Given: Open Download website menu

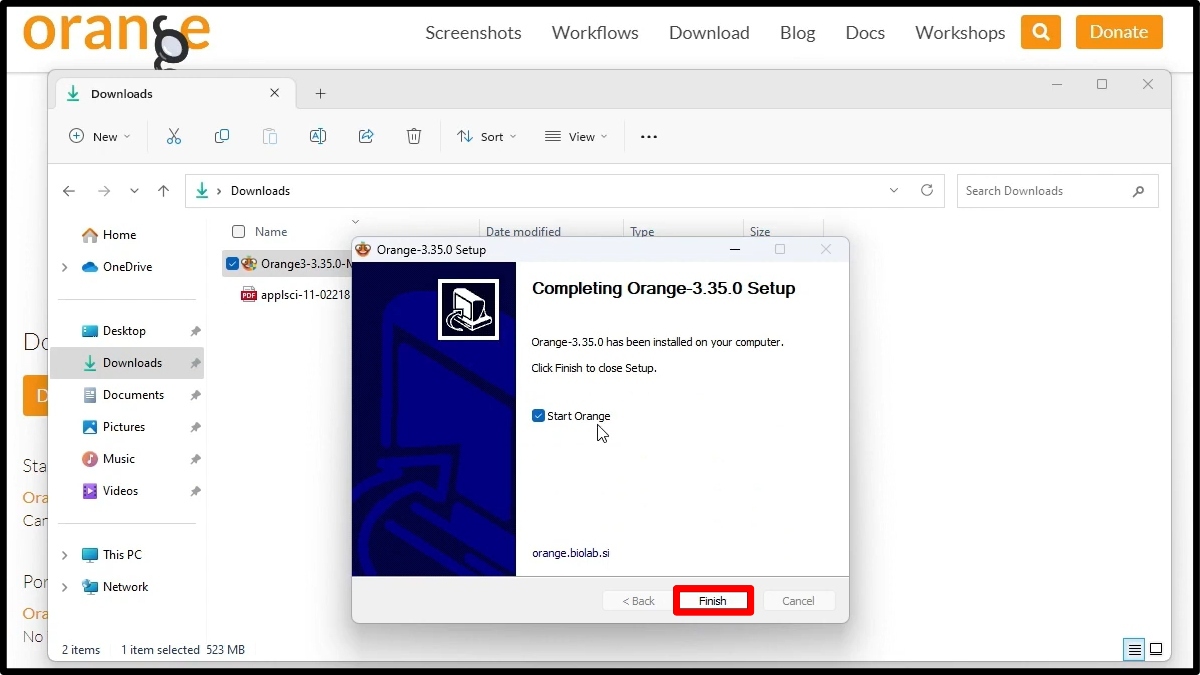Looking at the screenshot, I should coord(709,32).
